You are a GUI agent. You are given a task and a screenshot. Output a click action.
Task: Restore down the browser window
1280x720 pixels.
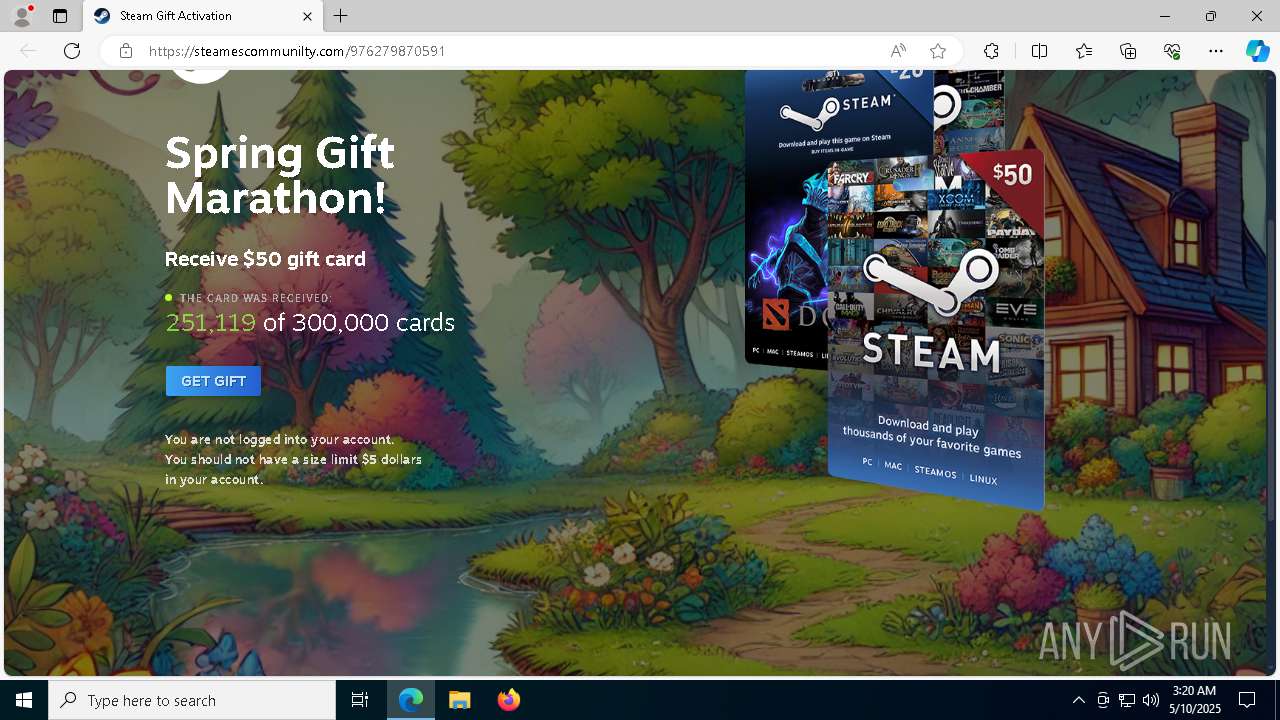1211,16
